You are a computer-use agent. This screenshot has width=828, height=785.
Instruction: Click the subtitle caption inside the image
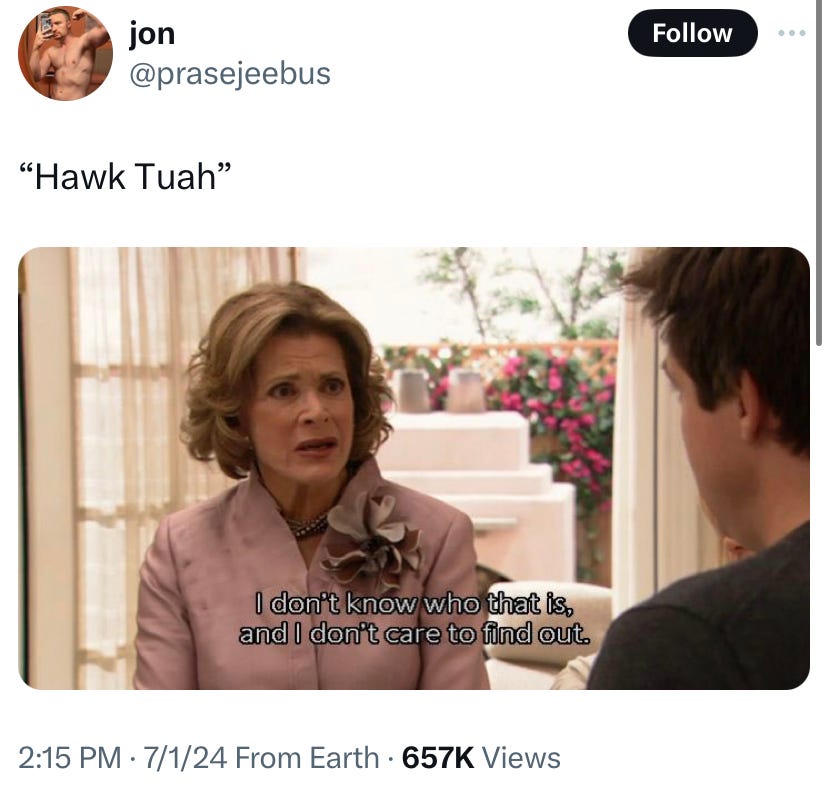[414, 618]
